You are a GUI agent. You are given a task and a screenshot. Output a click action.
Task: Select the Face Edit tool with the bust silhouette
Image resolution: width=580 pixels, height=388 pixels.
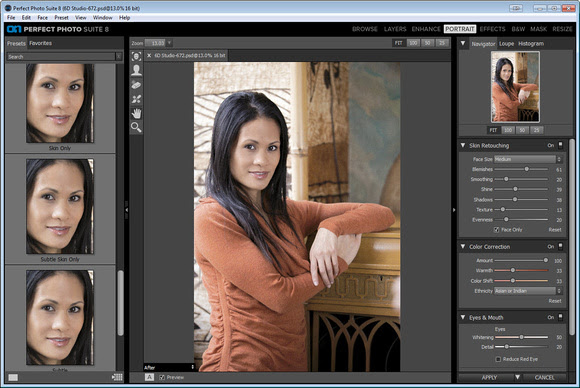pyautogui.click(x=136, y=70)
